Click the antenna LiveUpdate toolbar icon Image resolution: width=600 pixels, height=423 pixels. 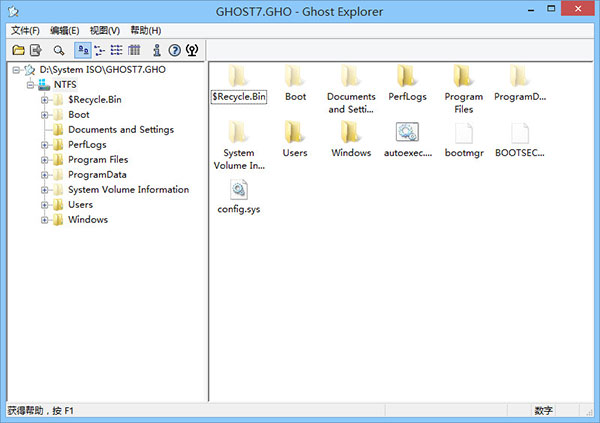pyautogui.click(x=191, y=50)
